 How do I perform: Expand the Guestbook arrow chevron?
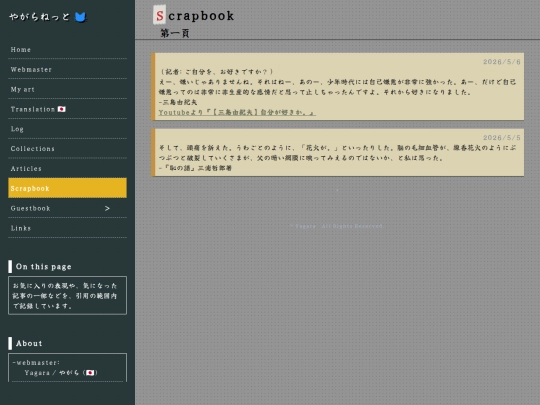107,208
